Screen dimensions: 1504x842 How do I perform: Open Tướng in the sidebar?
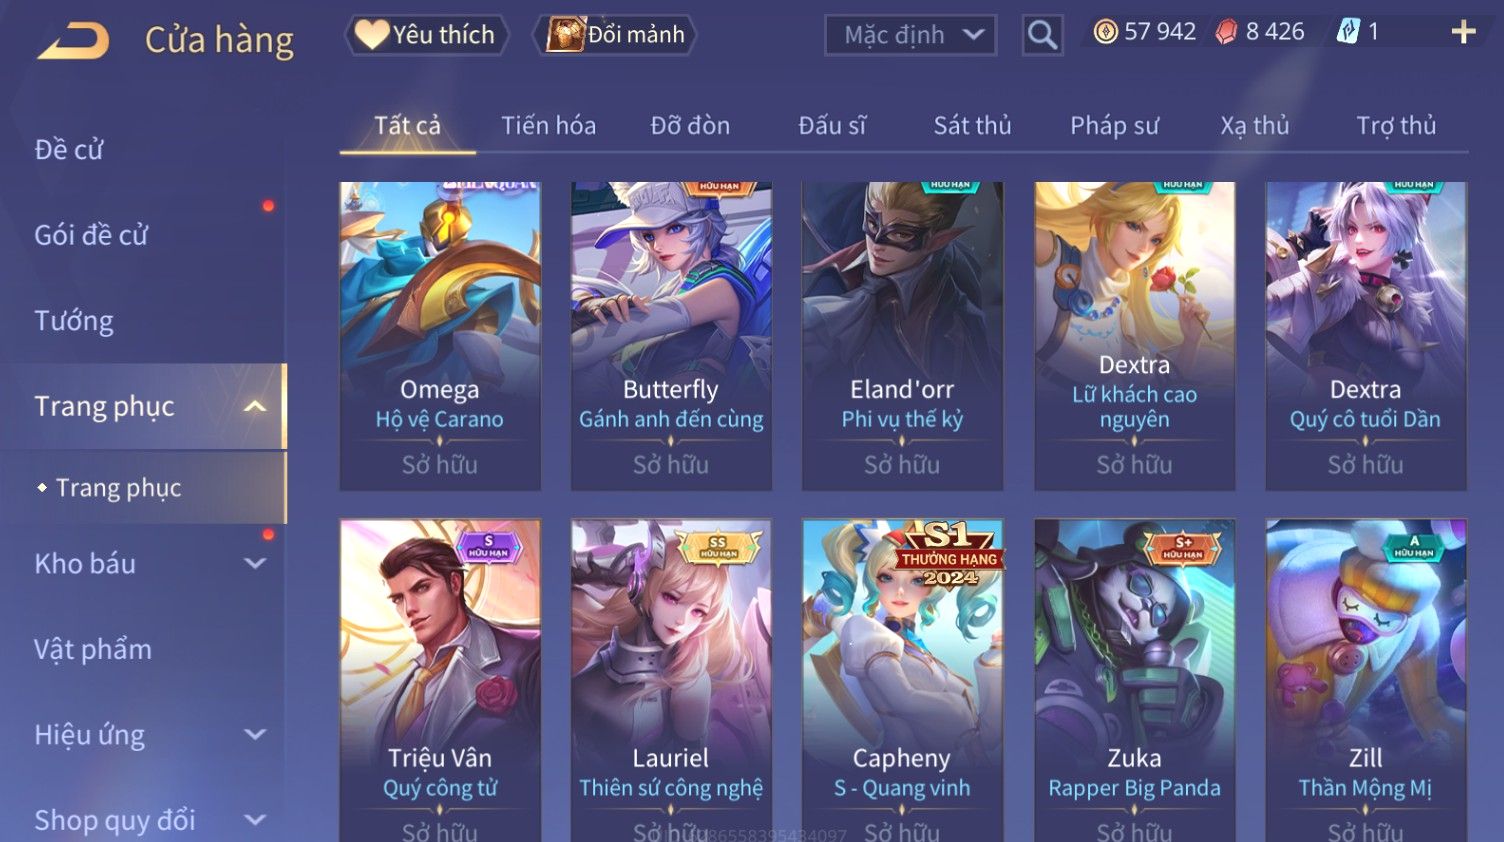(x=74, y=321)
